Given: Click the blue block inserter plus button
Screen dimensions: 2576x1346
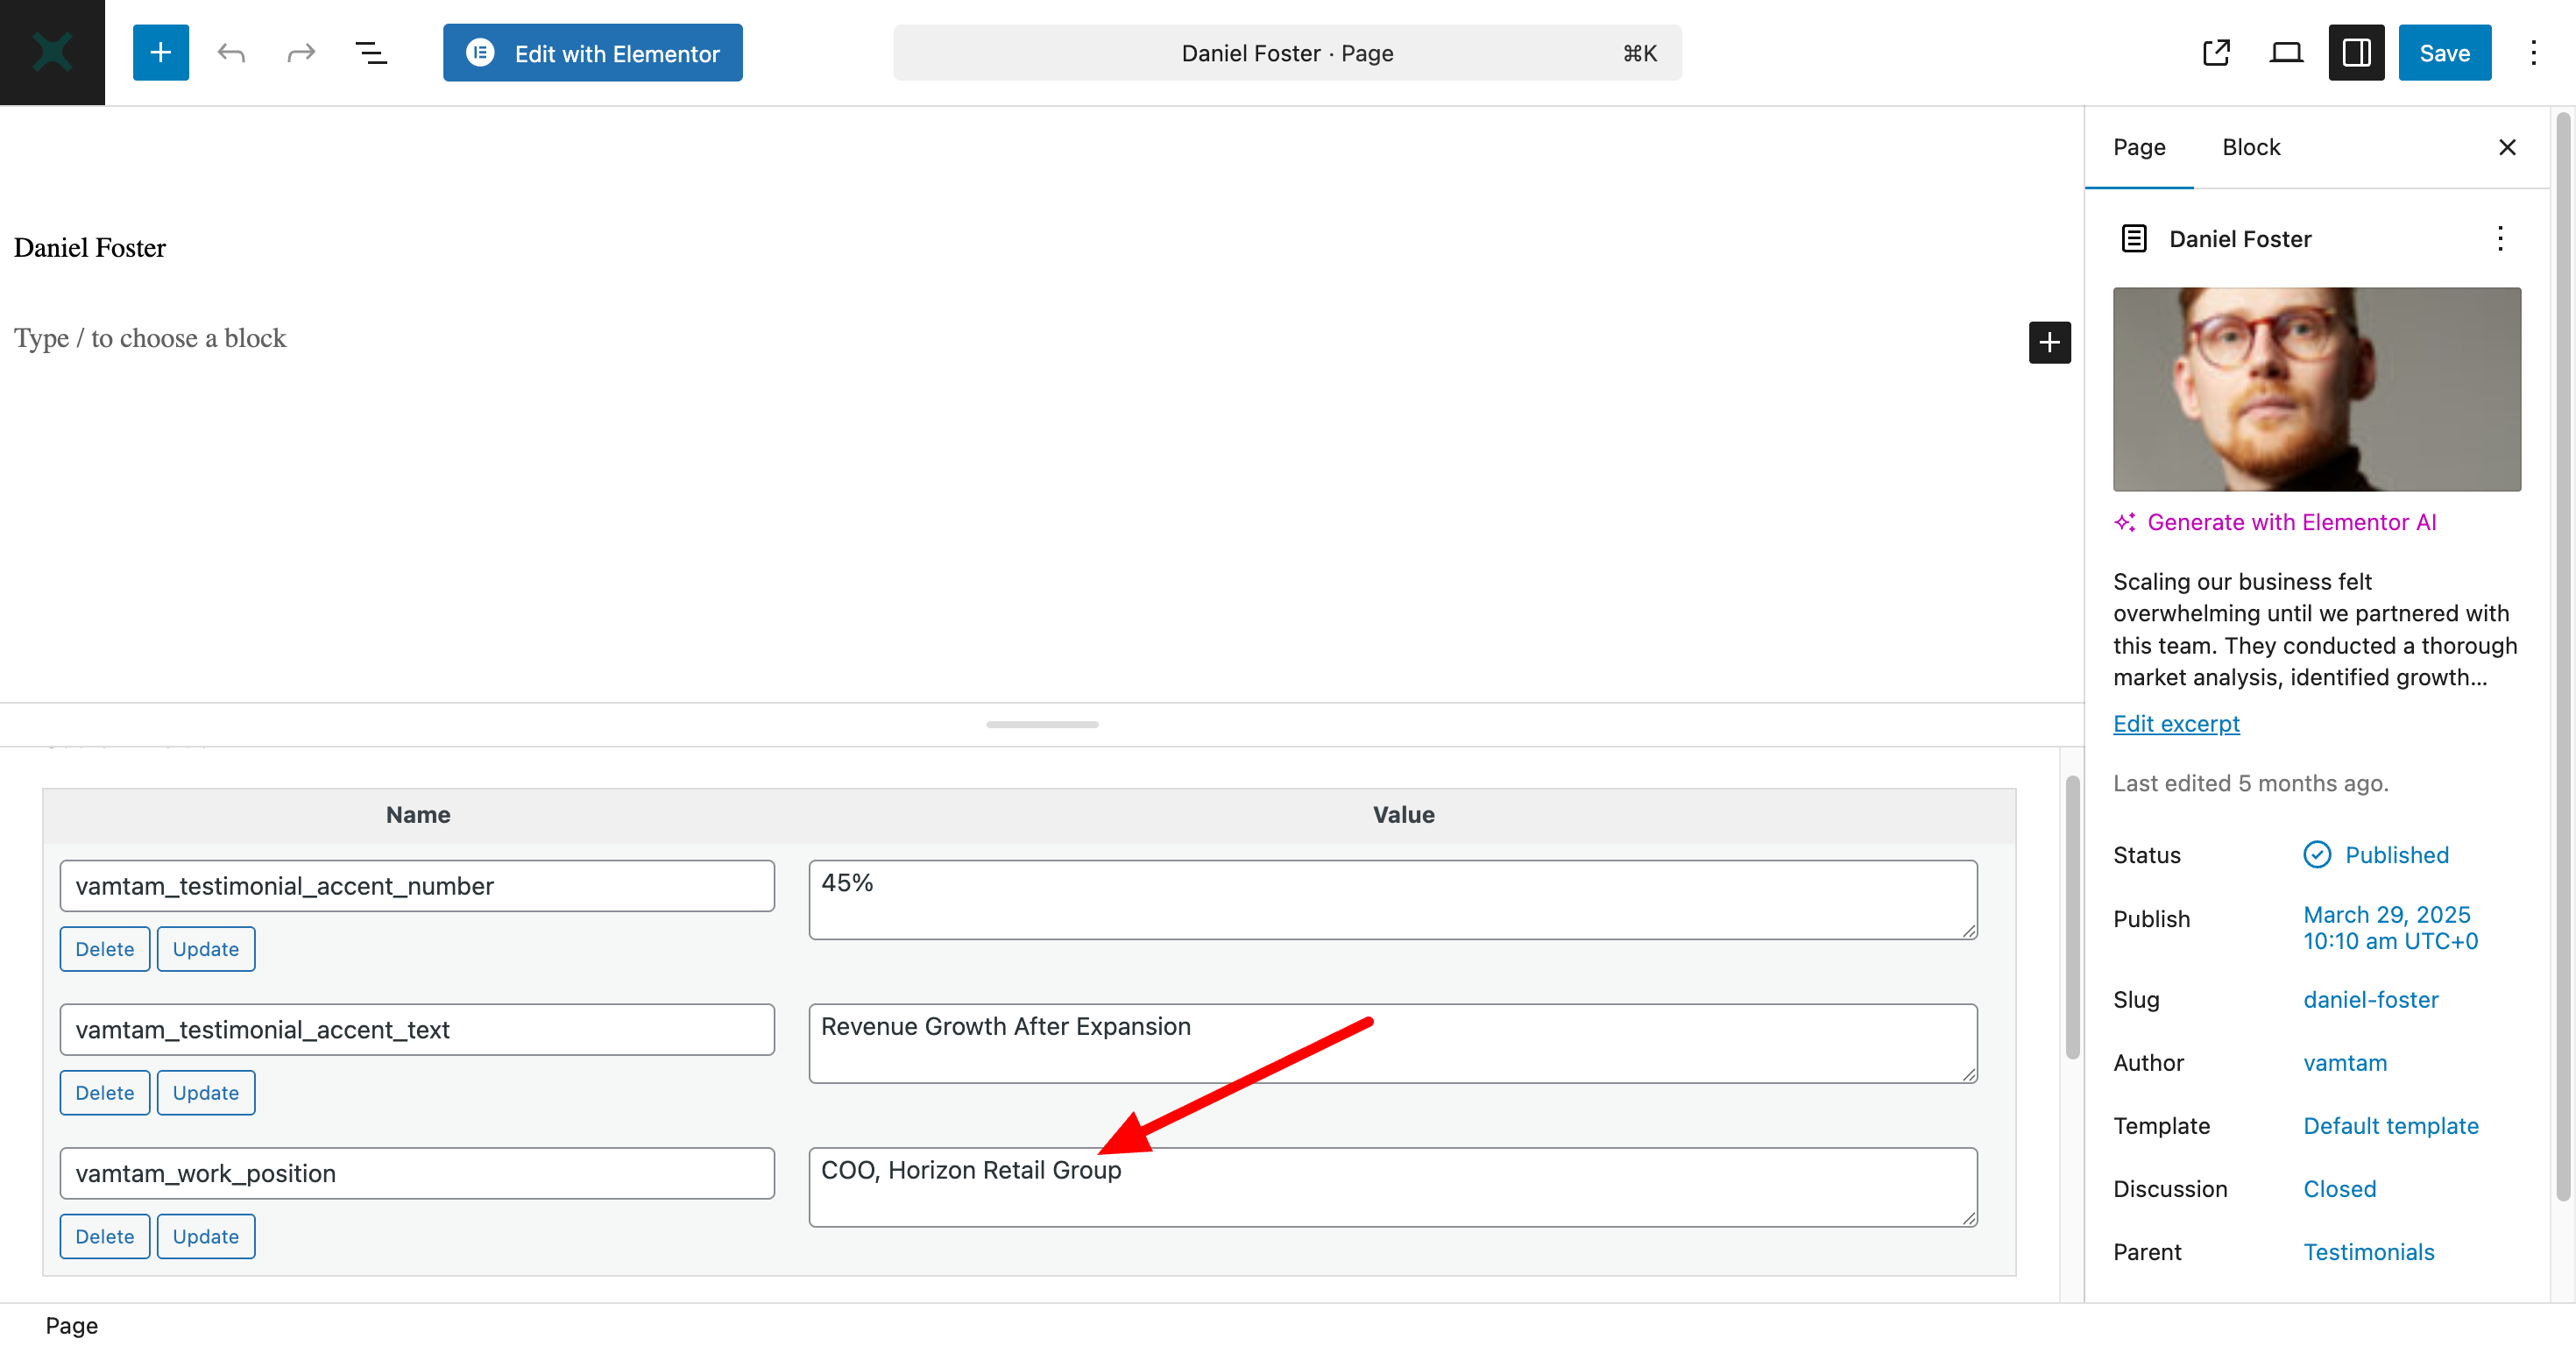Looking at the screenshot, I should tap(160, 53).
